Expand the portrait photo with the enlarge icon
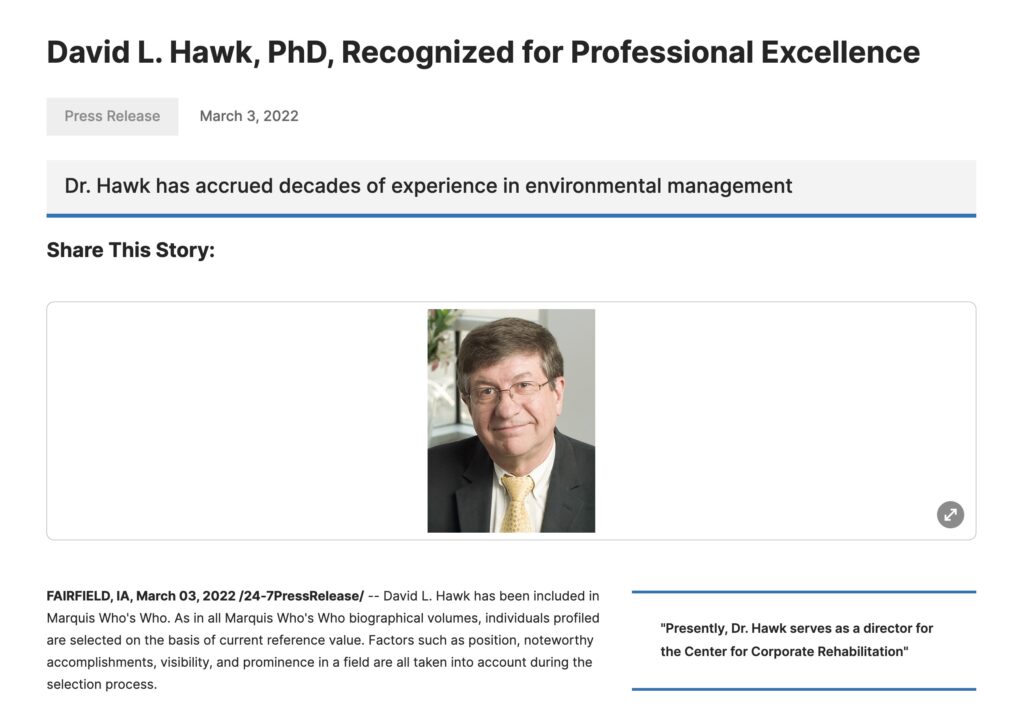The image size is (1024, 716). (950, 515)
